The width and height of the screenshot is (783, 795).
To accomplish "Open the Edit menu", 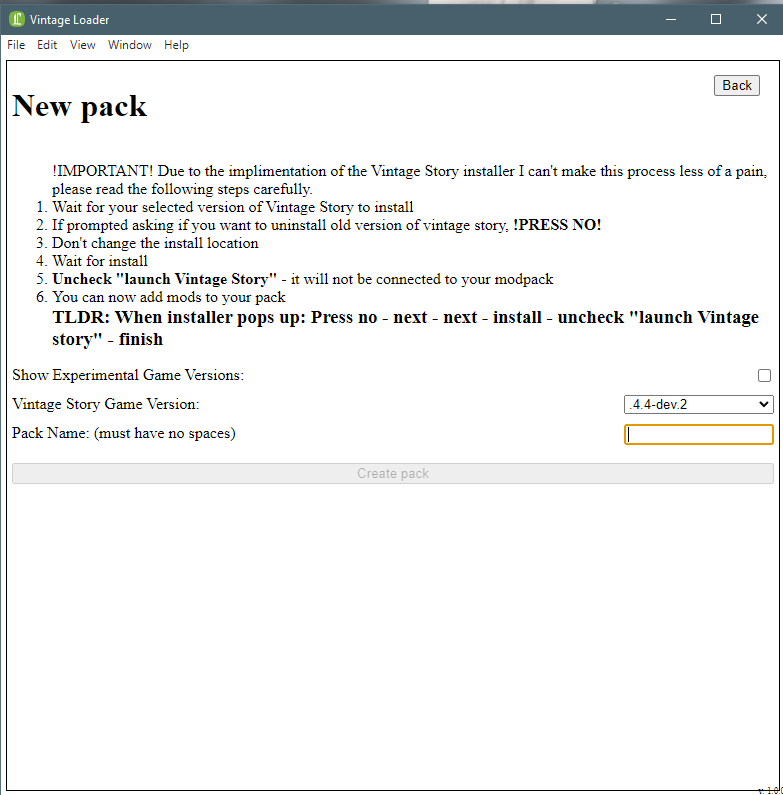I will pyautogui.click(x=47, y=45).
